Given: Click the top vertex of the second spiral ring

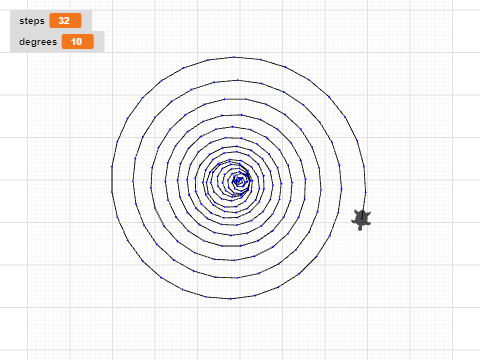Looking at the screenshot, I should click(237, 80).
